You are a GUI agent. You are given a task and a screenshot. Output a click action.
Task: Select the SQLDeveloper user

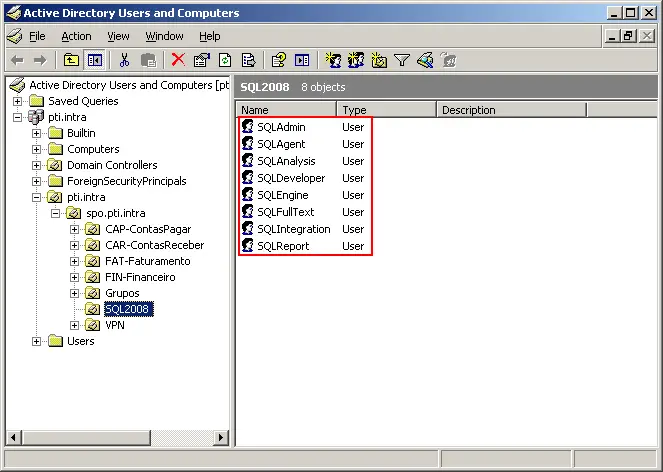291,178
